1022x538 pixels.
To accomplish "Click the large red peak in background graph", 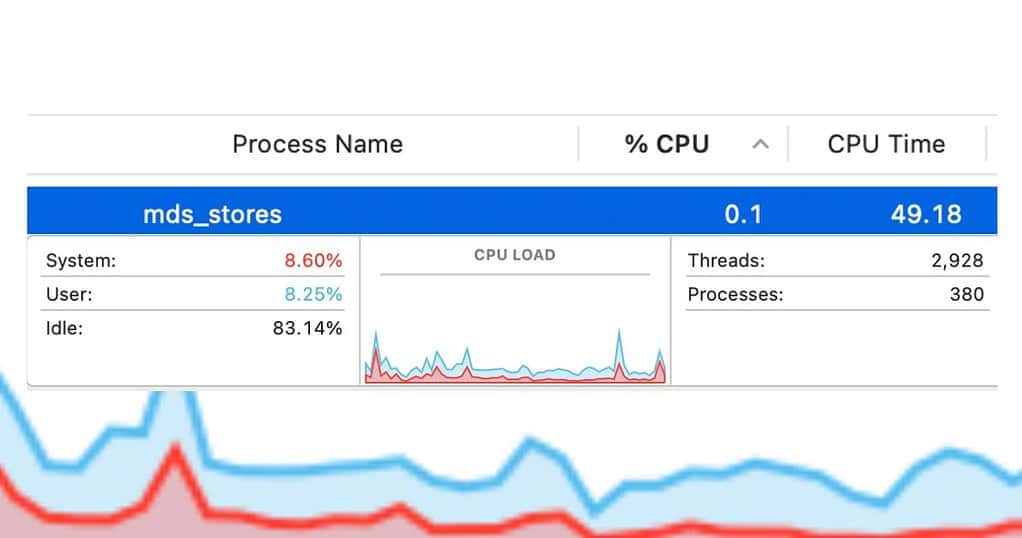I will (176, 455).
